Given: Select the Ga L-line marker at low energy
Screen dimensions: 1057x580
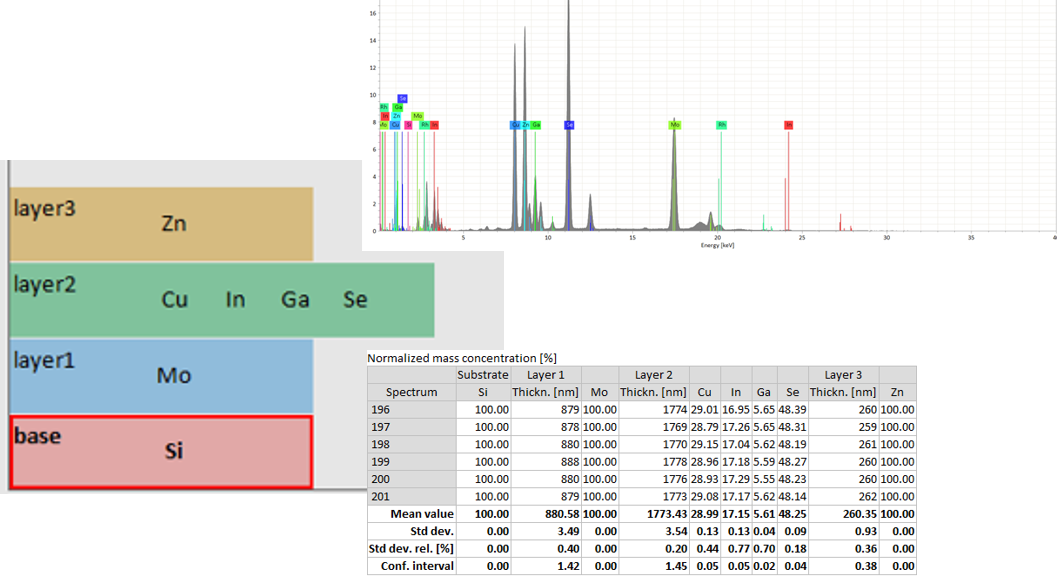Looking at the screenshot, I should (x=398, y=107).
